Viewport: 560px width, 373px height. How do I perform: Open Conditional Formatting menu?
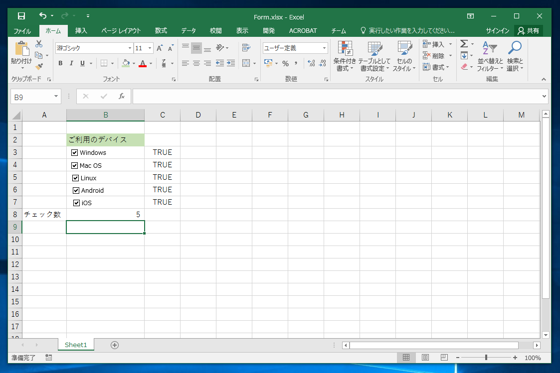345,56
